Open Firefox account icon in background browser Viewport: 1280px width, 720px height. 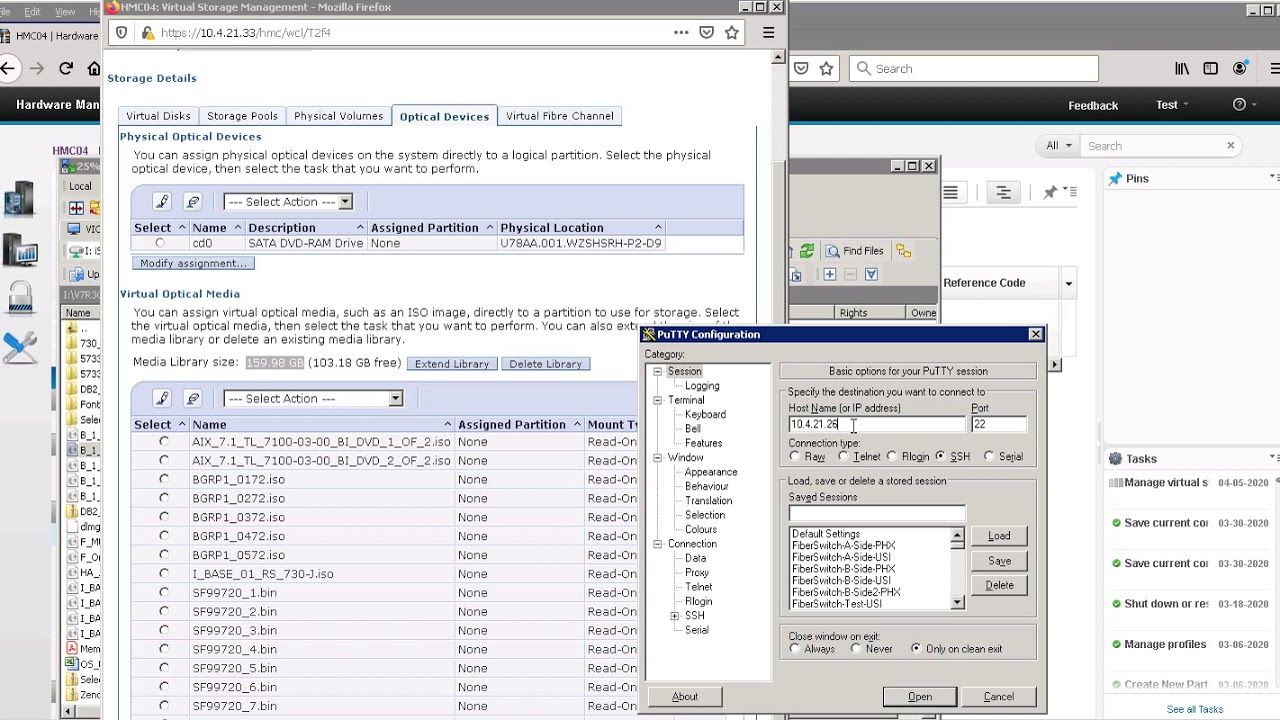(x=1240, y=69)
